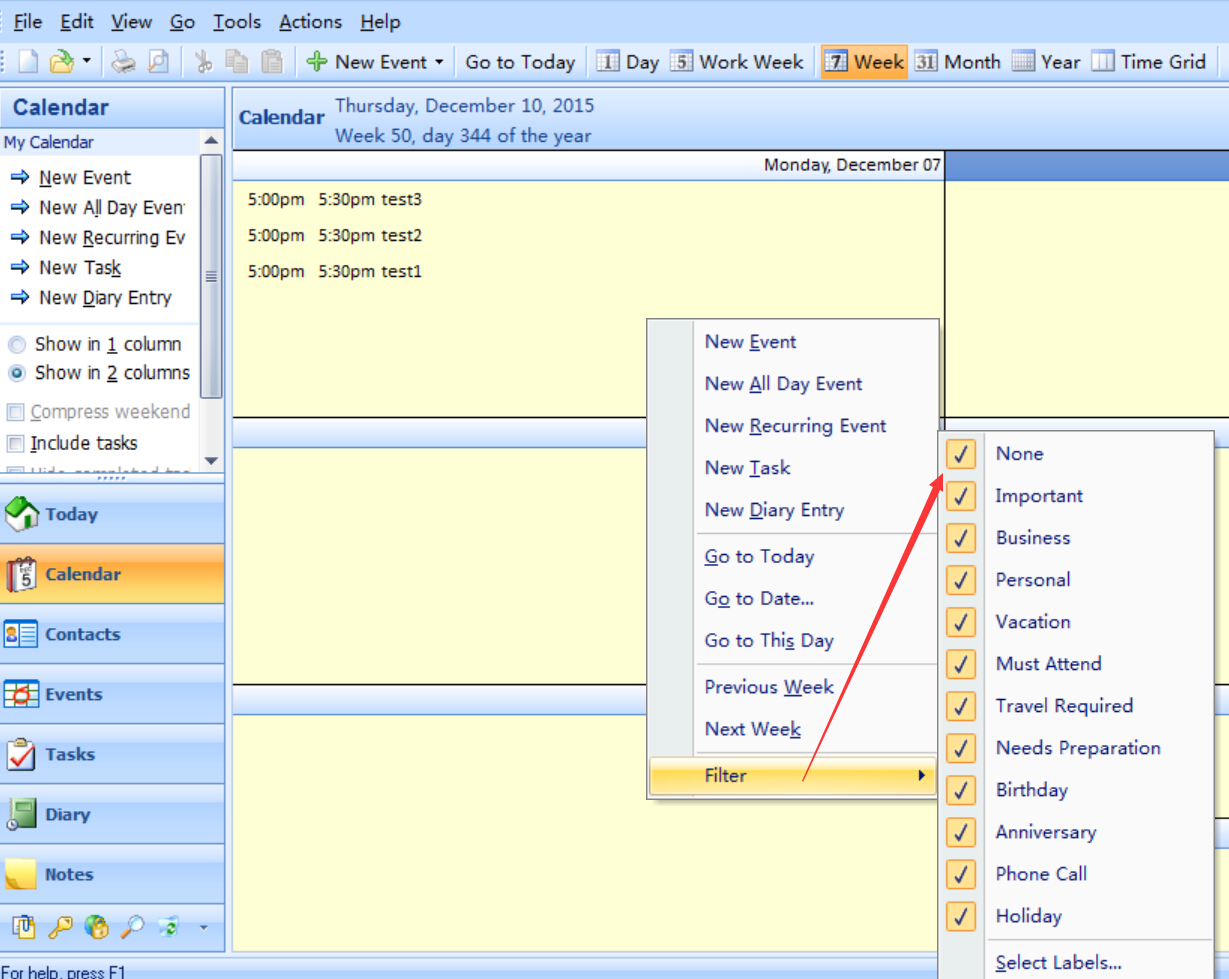The height and width of the screenshot is (979, 1229).
Task: Click the recycle bin icon at bottom
Action: point(167,927)
